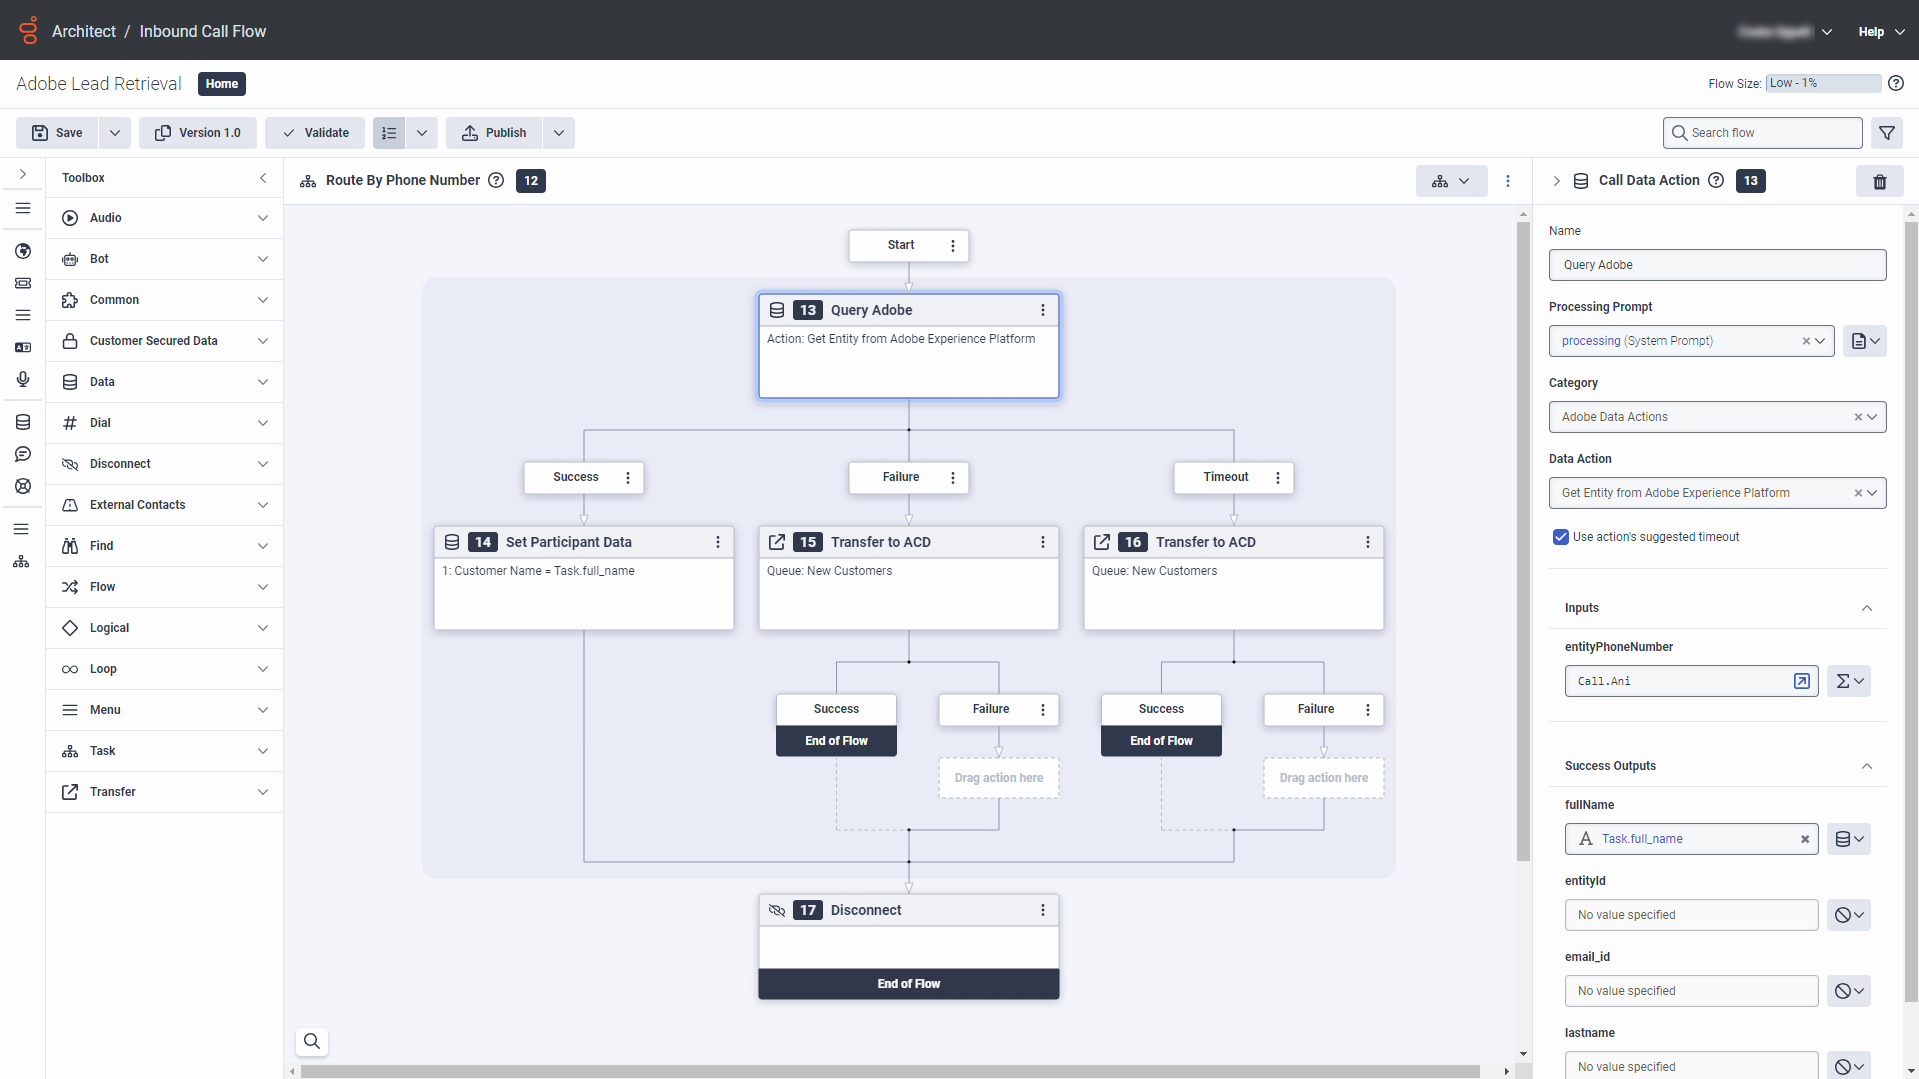The image size is (1919, 1079).
Task: Expand the Audio toolbox category
Action: click(164, 218)
